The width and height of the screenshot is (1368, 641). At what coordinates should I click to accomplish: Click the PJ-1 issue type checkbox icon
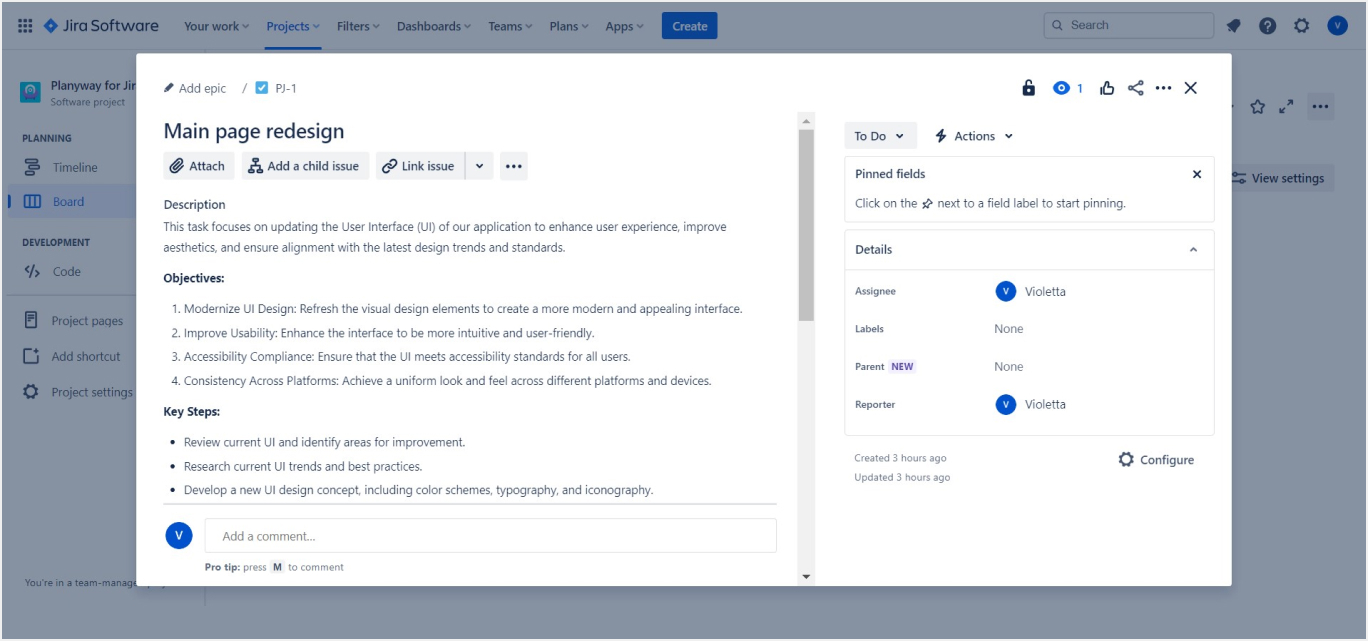[x=262, y=88]
